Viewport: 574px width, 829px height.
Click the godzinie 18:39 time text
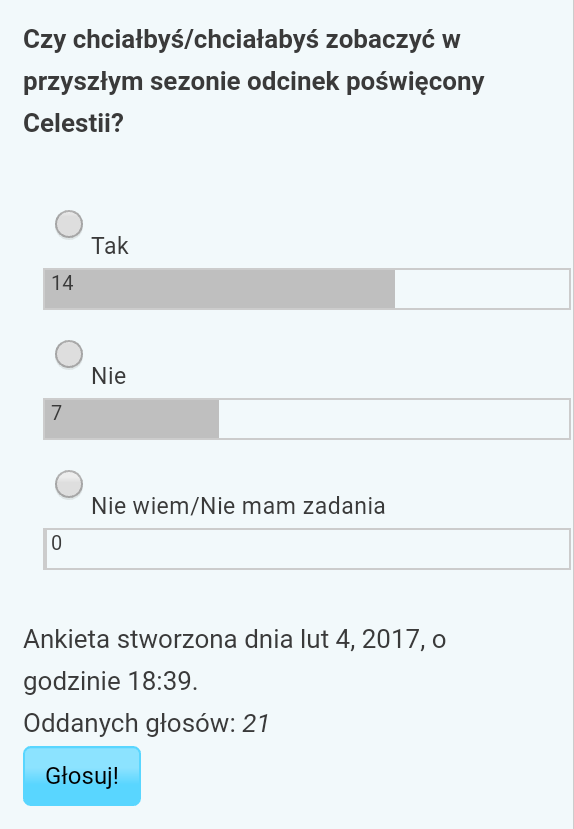pyautogui.click(x=110, y=681)
